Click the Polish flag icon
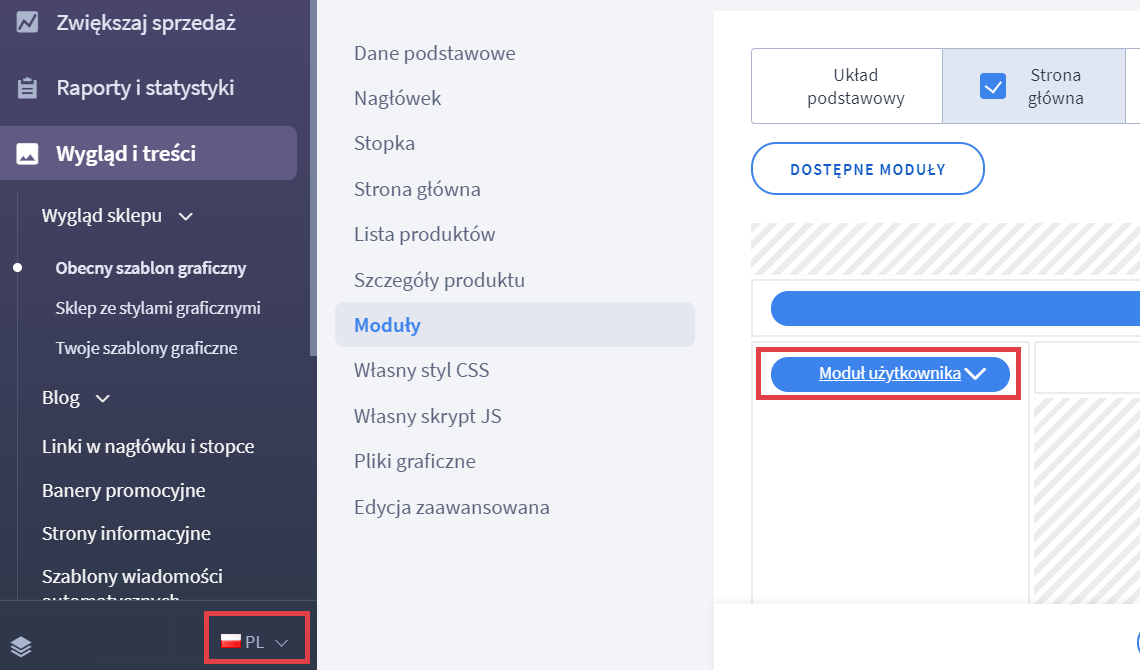 coord(231,642)
